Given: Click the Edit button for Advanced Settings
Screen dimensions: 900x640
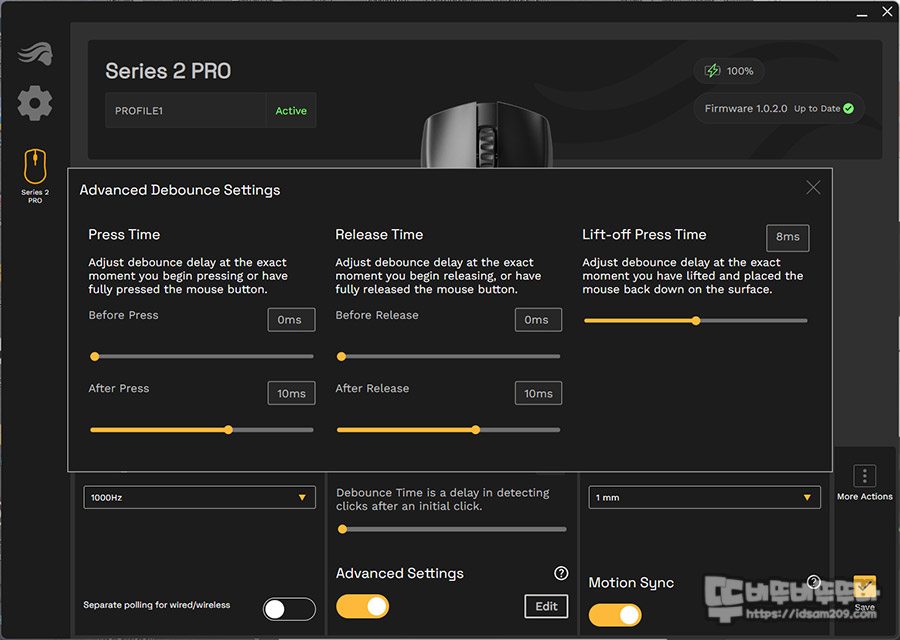Looking at the screenshot, I should [546, 606].
